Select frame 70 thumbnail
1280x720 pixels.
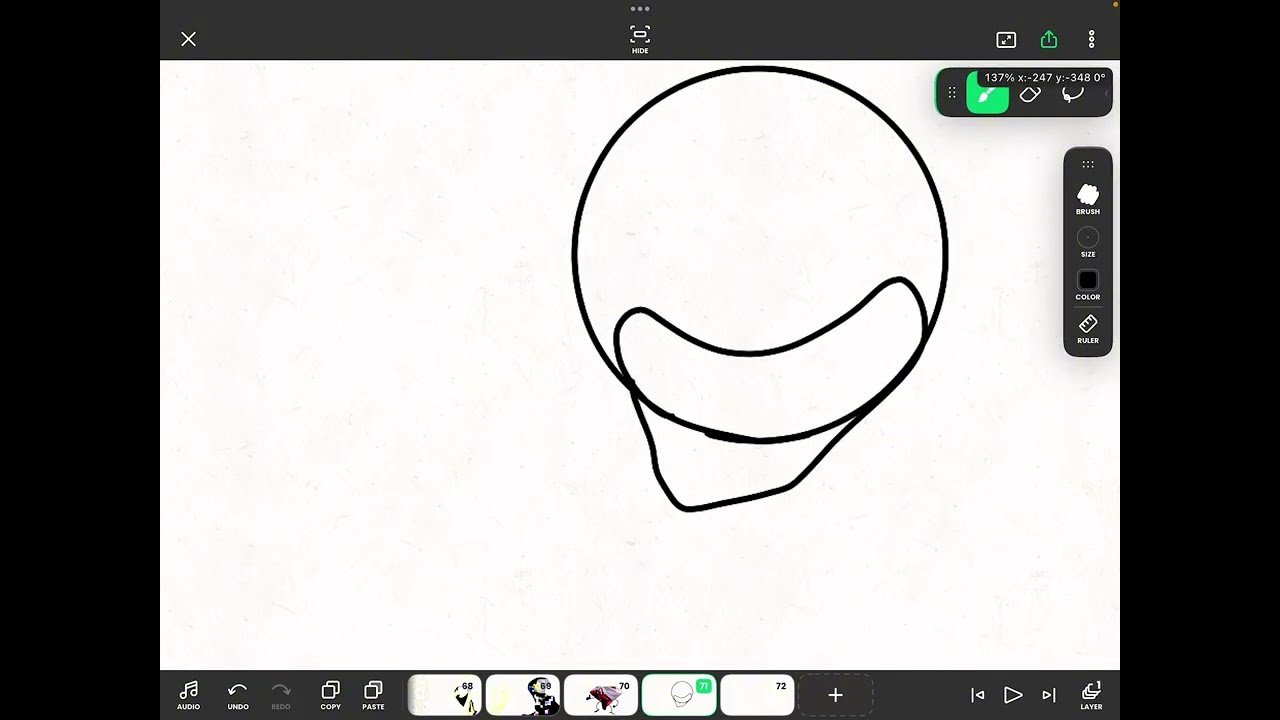(601, 696)
